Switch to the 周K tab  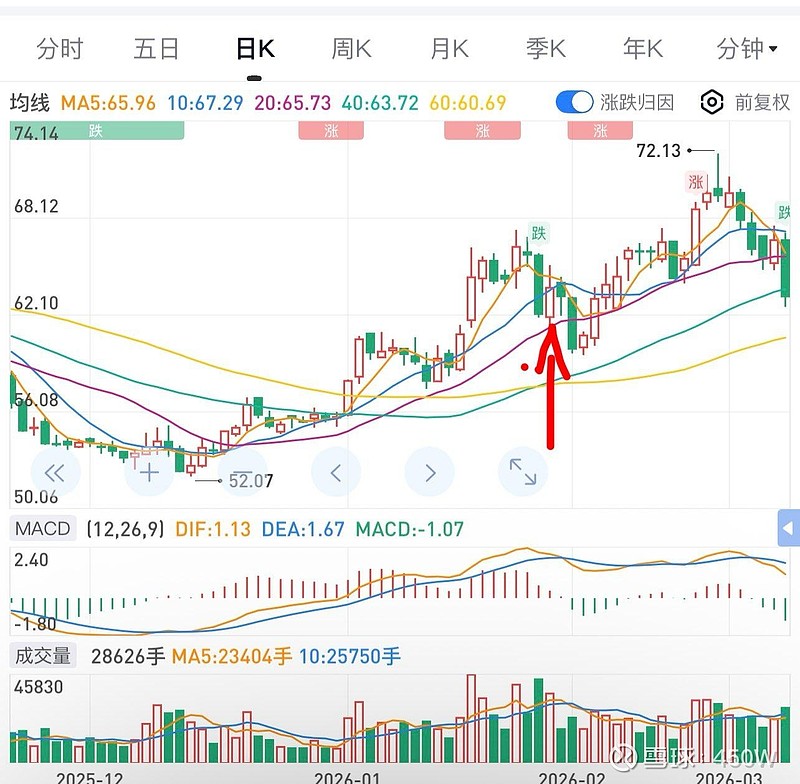[351, 48]
